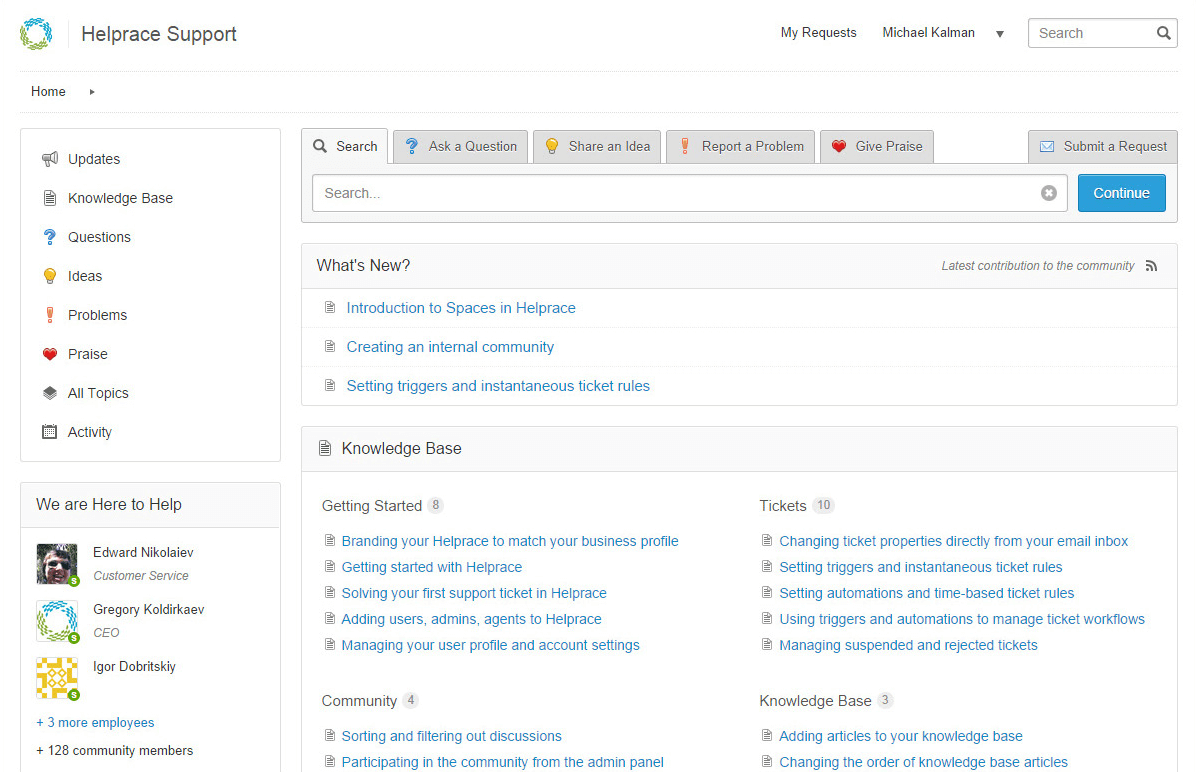Open Setting triggers article in What's New
Image resolution: width=1197 pixels, height=772 pixels.
coord(498,386)
